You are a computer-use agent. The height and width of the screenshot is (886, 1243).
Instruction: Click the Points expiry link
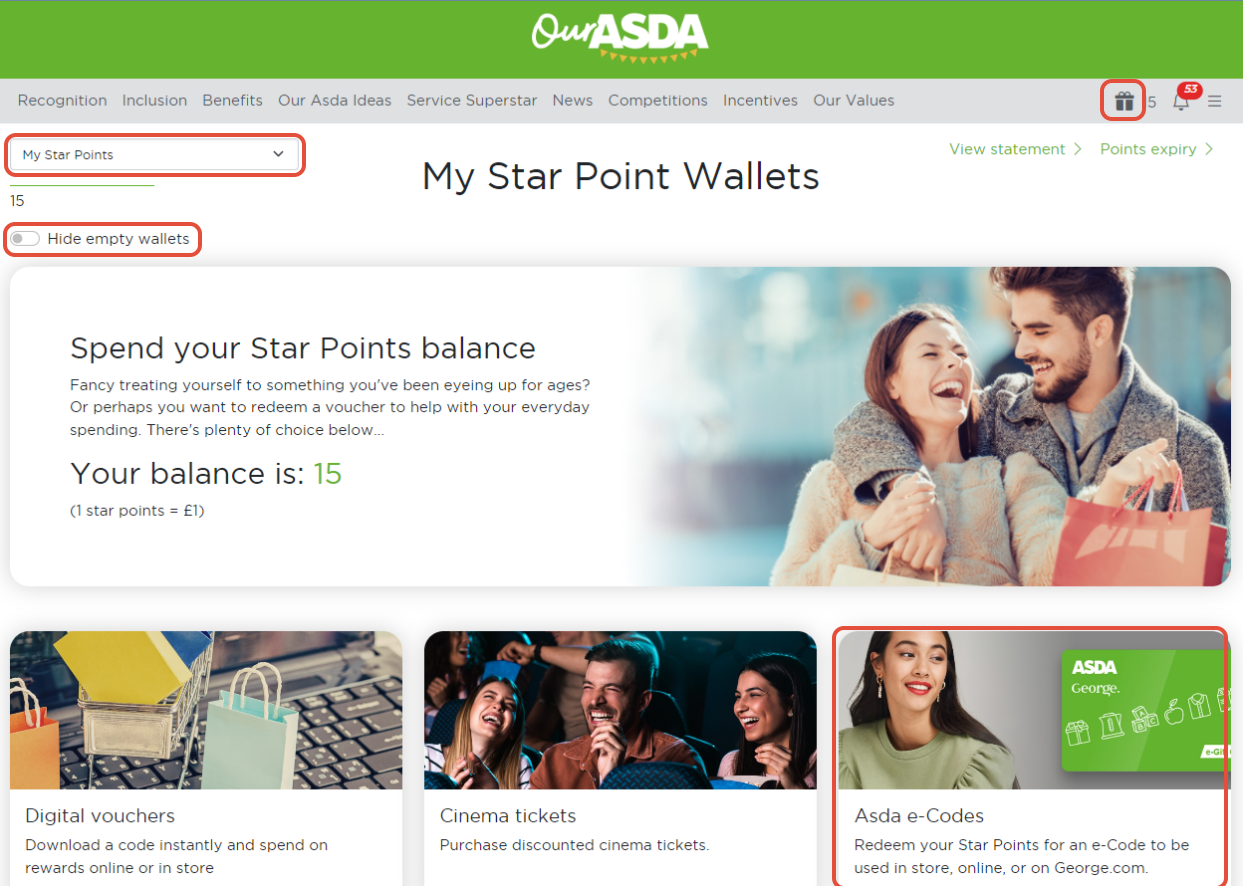(1148, 149)
